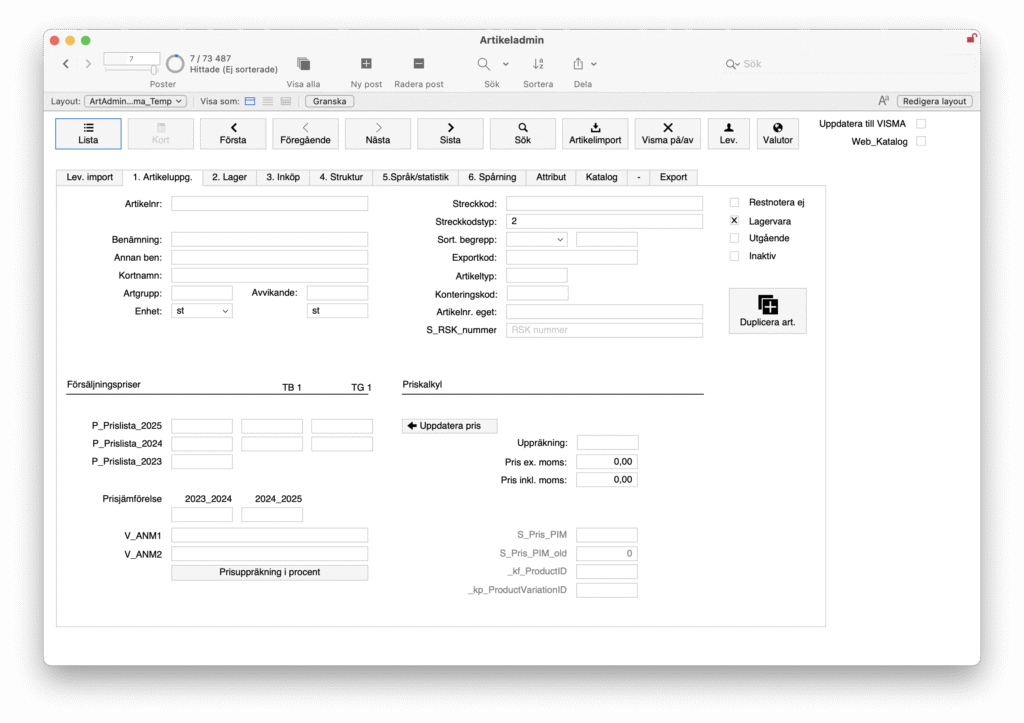This screenshot has width=1024, height=723.
Task: Uncheck the Lagervara checkbox
Action: tap(735, 221)
